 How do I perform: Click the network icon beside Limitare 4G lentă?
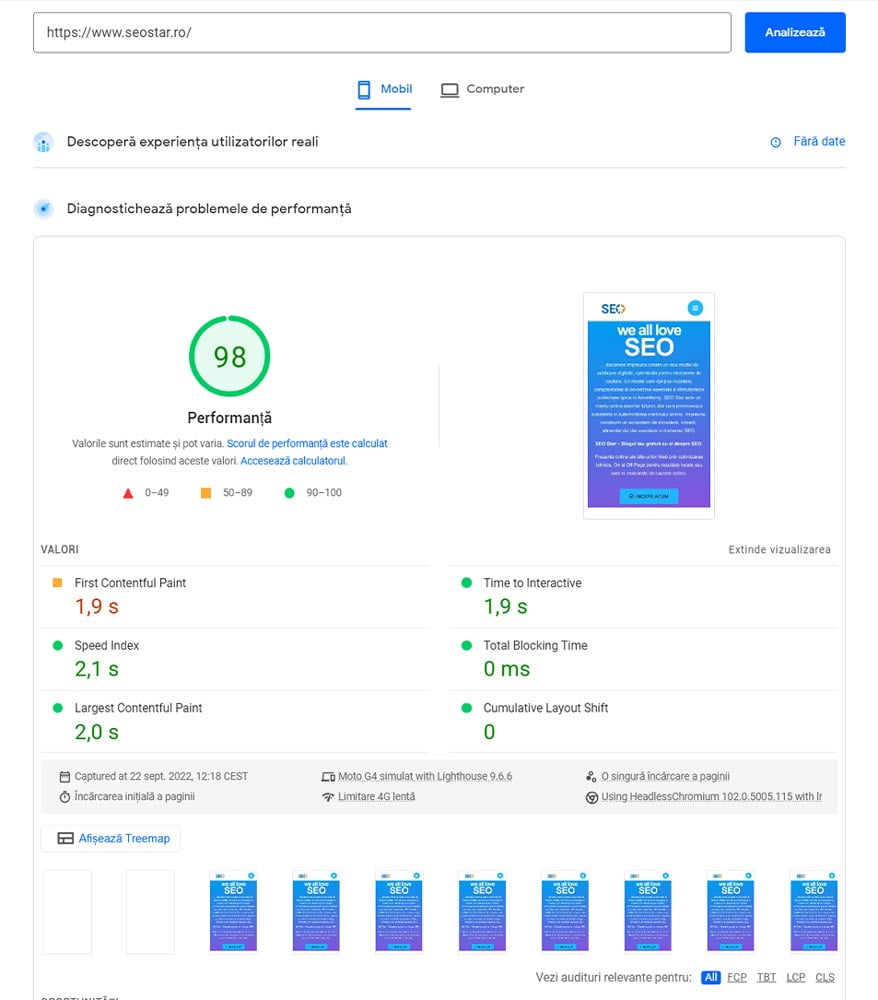pos(328,797)
